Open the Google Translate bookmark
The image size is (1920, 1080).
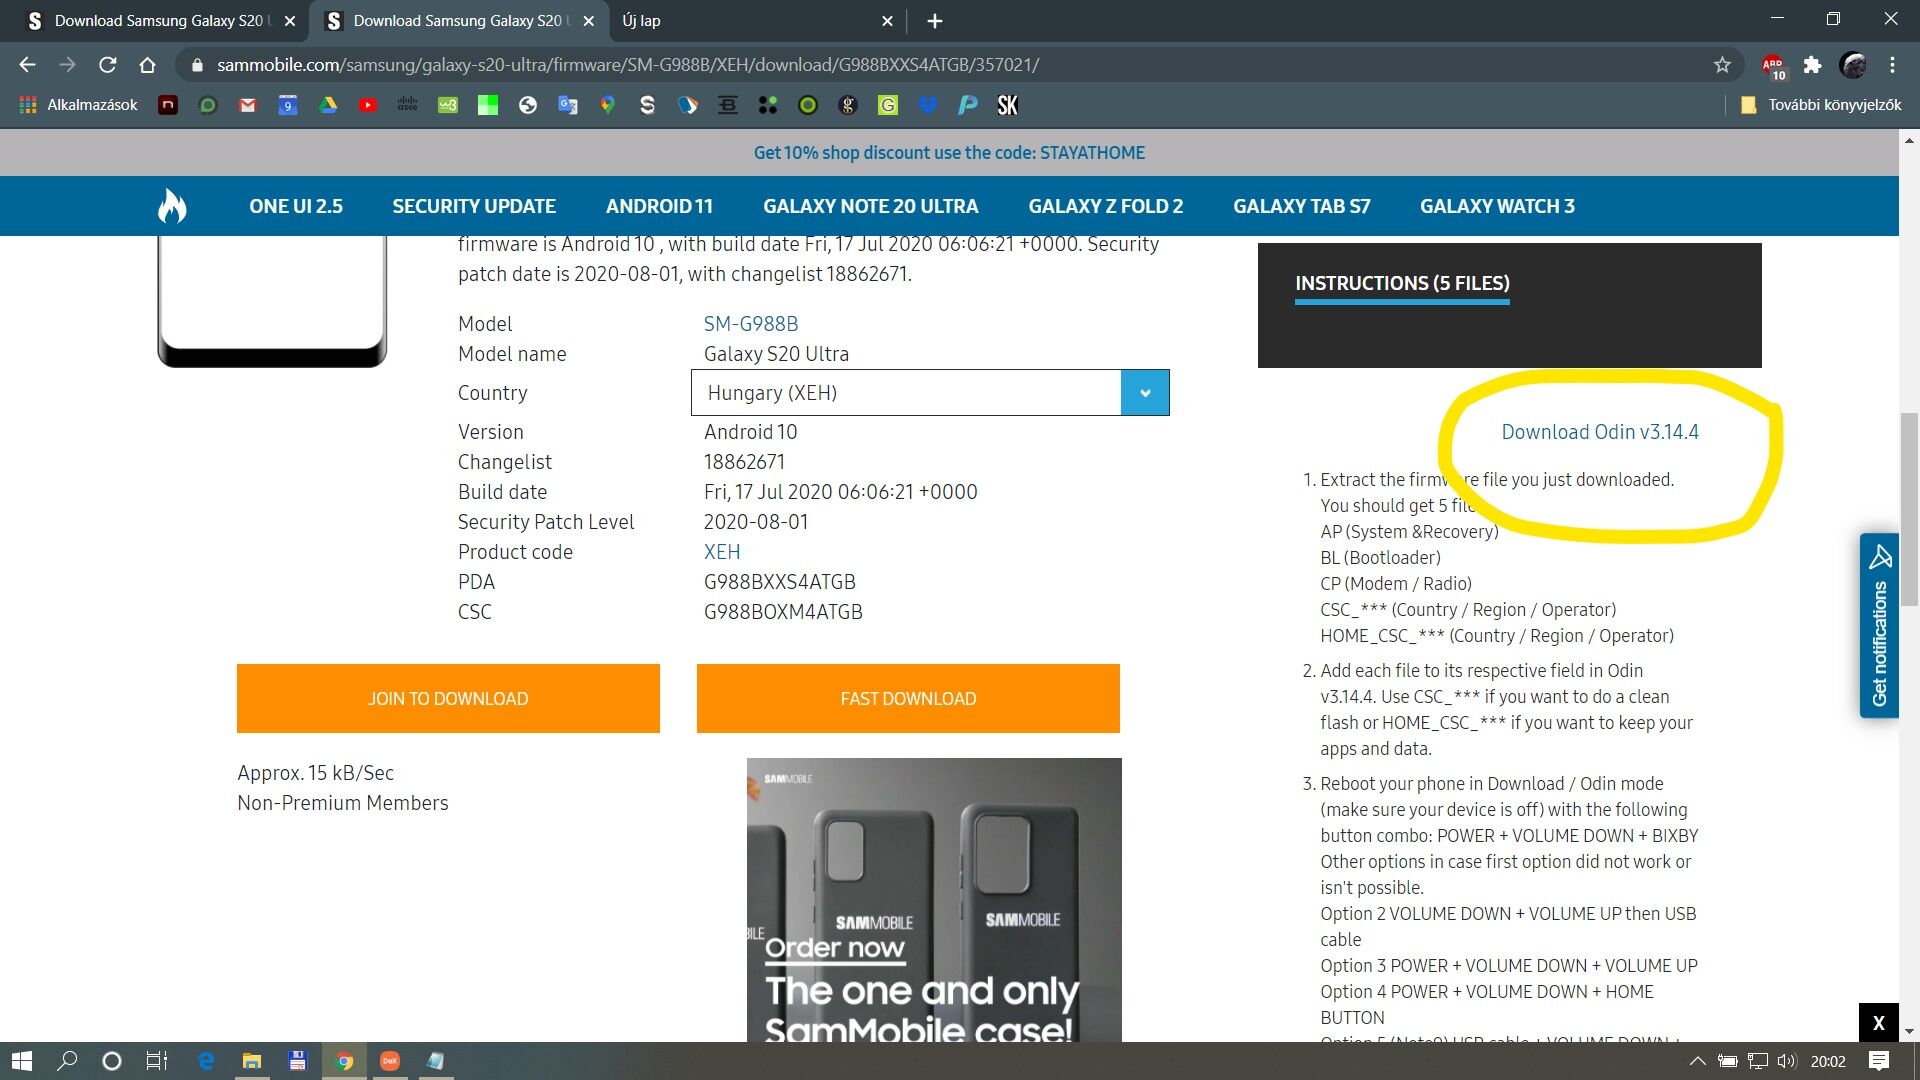(568, 105)
